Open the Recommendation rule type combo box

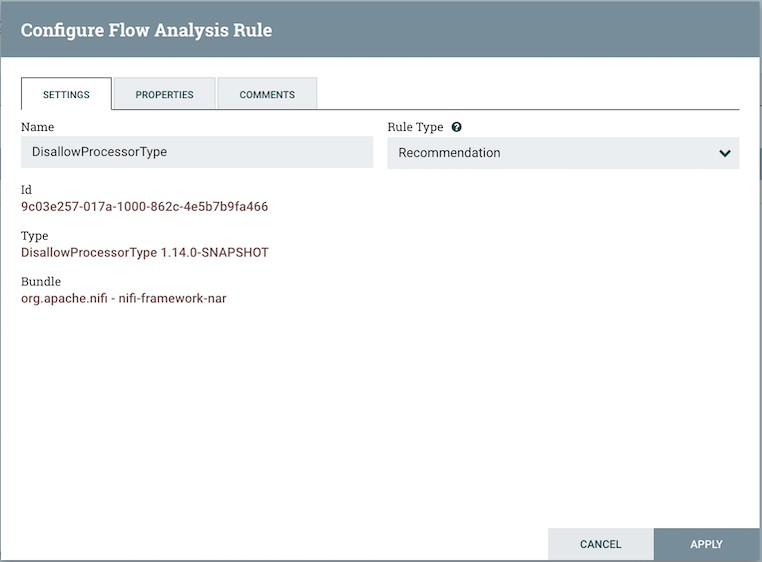click(562, 153)
